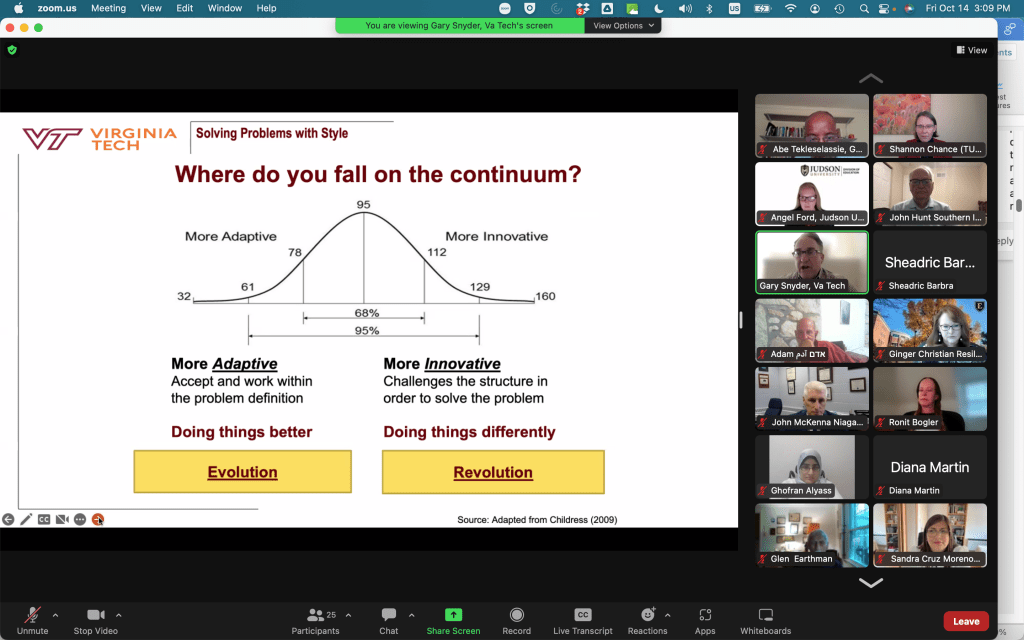The width and height of the screenshot is (1024, 640).
Task: Toggle Live Transcript captions
Action: [x=582, y=615]
